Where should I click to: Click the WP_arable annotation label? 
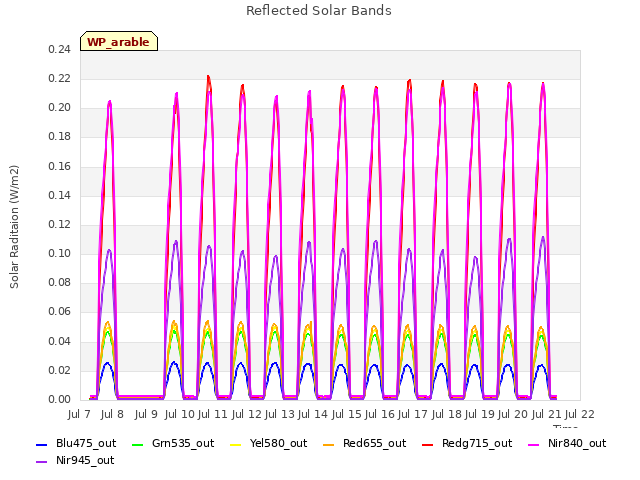tap(119, 41)
